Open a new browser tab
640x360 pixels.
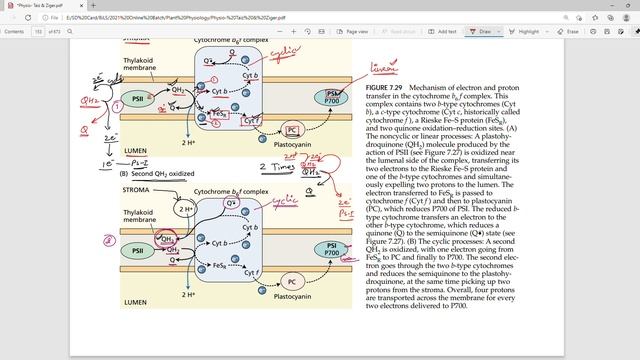(x=93, y=5)
